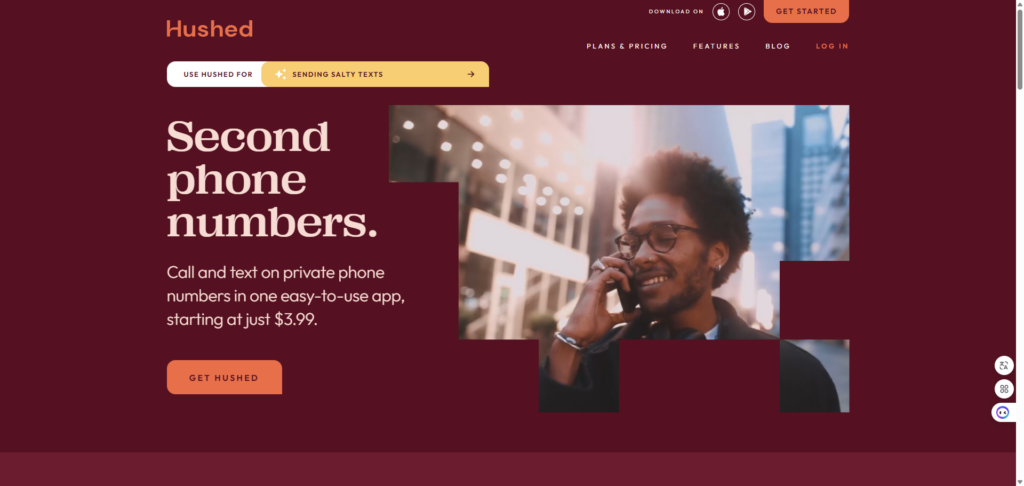This screenshot has height=486, width=1024.
Task: Open the purple ring assistant icon
Action: [x=1003, y=412]
